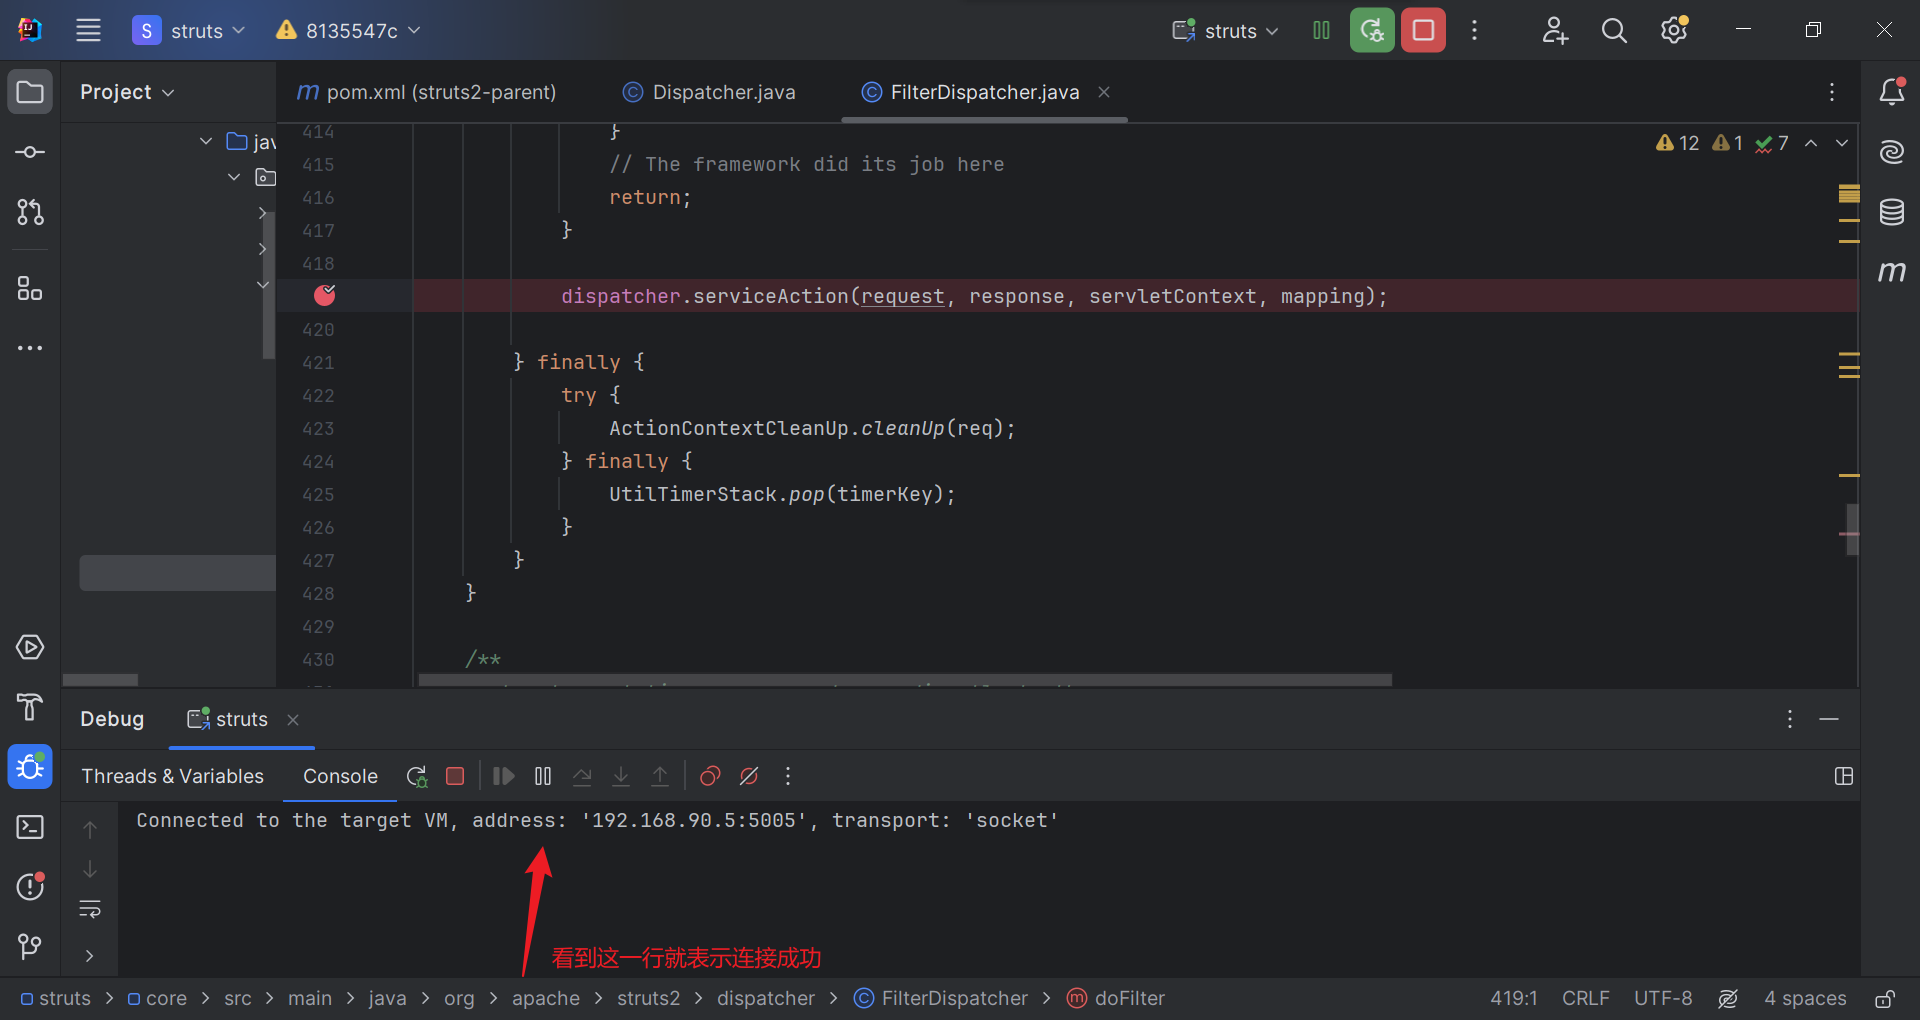Toggle the Debug tool window bug icon
1920x1020 pixels.
(30, 767)
